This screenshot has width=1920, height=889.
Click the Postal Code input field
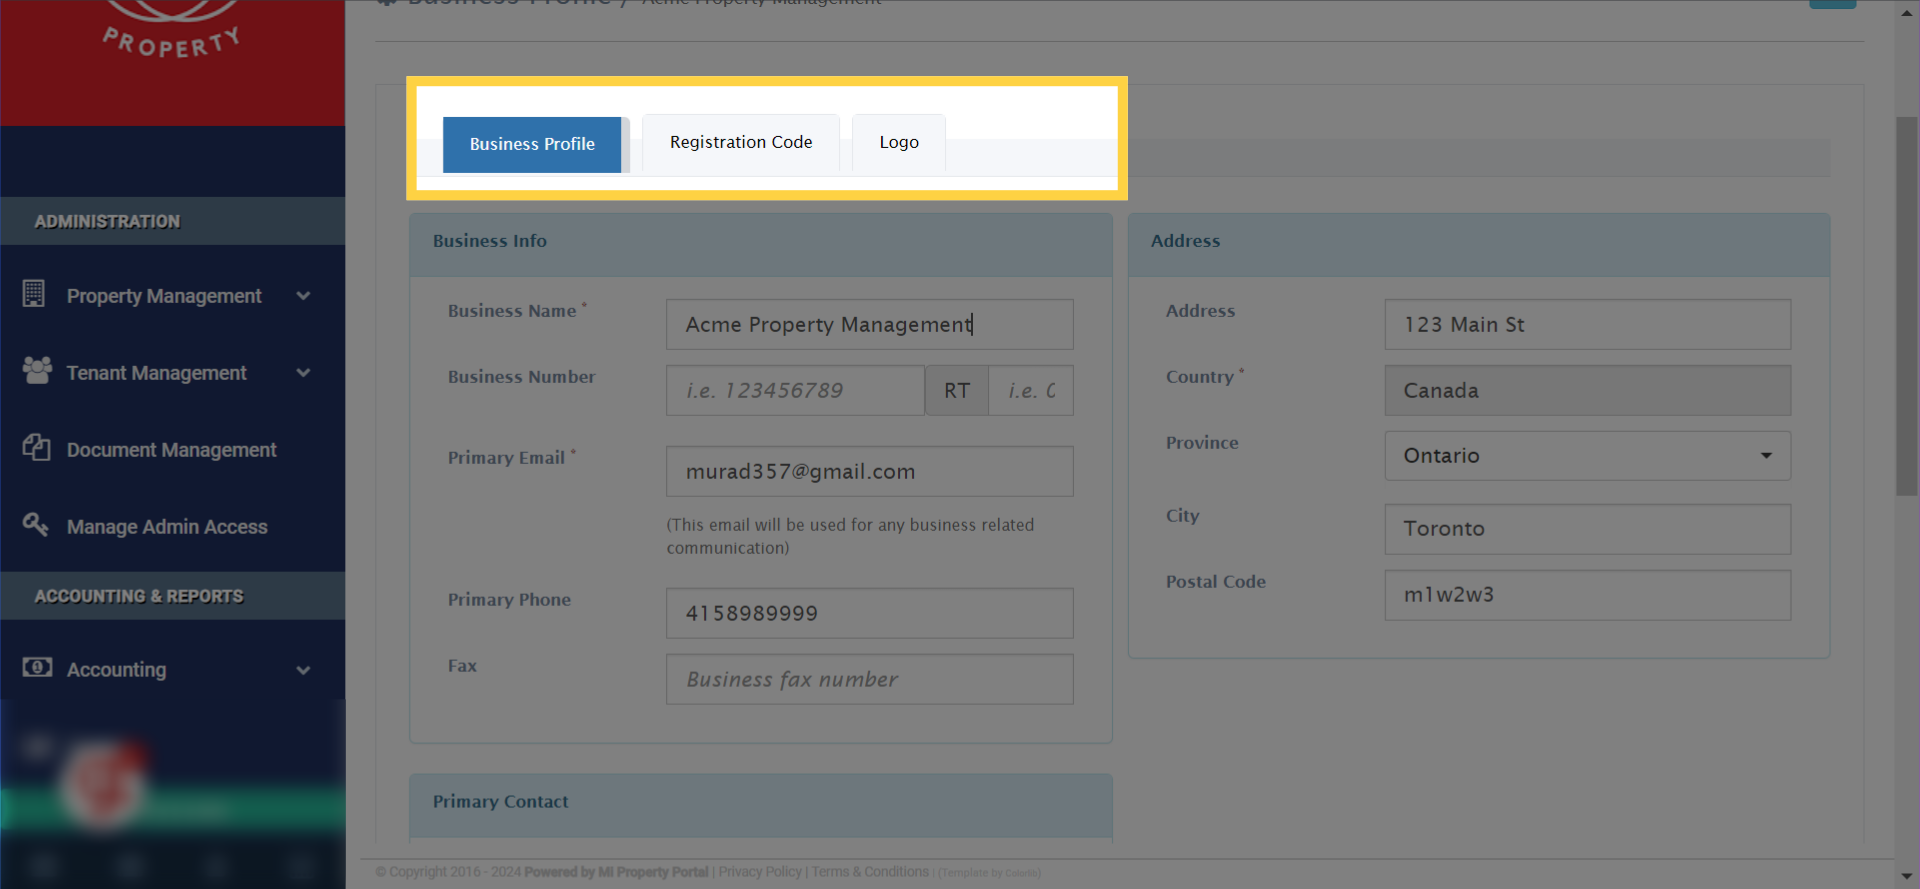pos(1587,595)
